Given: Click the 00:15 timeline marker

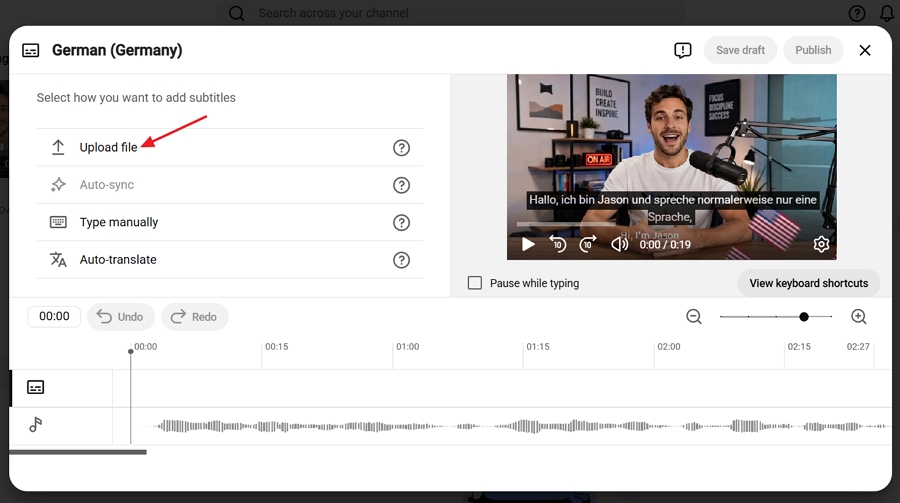Looking at the screenshot, I should 277,347.
